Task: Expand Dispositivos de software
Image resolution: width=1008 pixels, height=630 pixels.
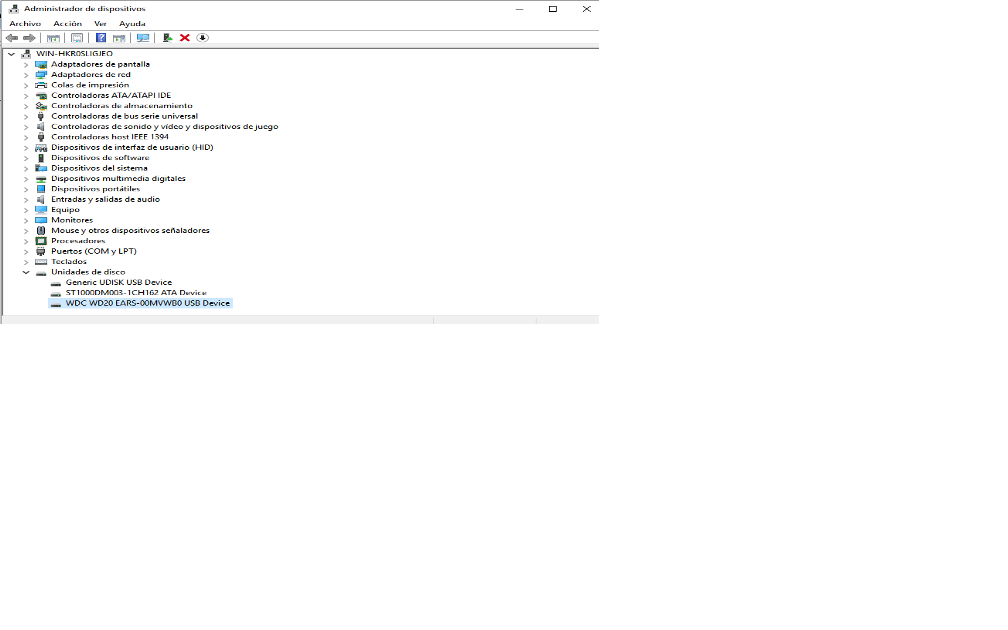Action: [x=26, y=158]
